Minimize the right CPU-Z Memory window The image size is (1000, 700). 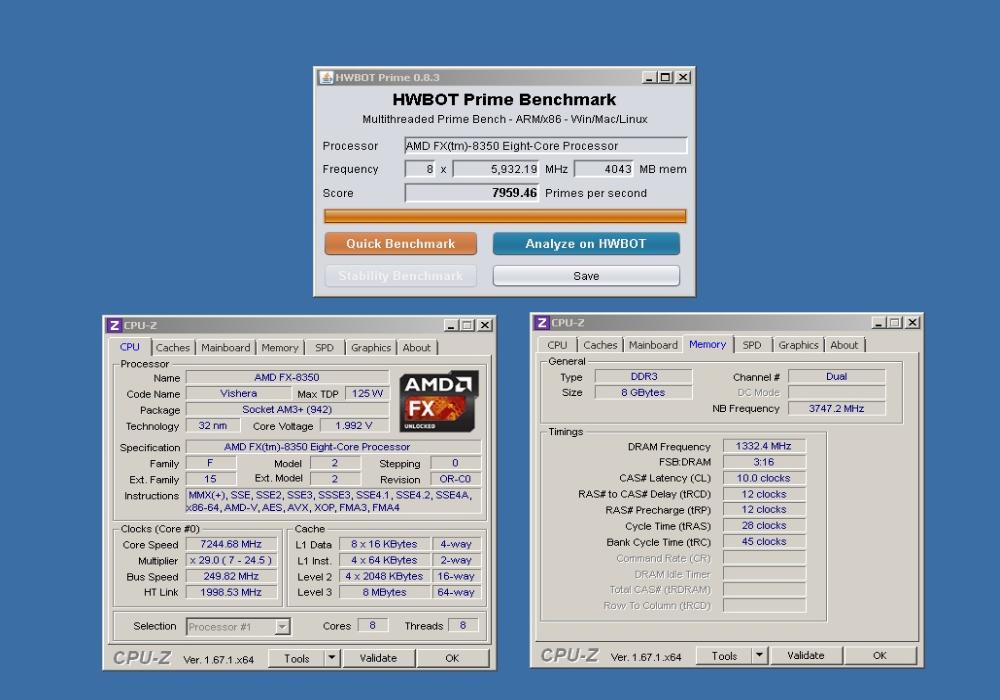click(x=879, y=323)
